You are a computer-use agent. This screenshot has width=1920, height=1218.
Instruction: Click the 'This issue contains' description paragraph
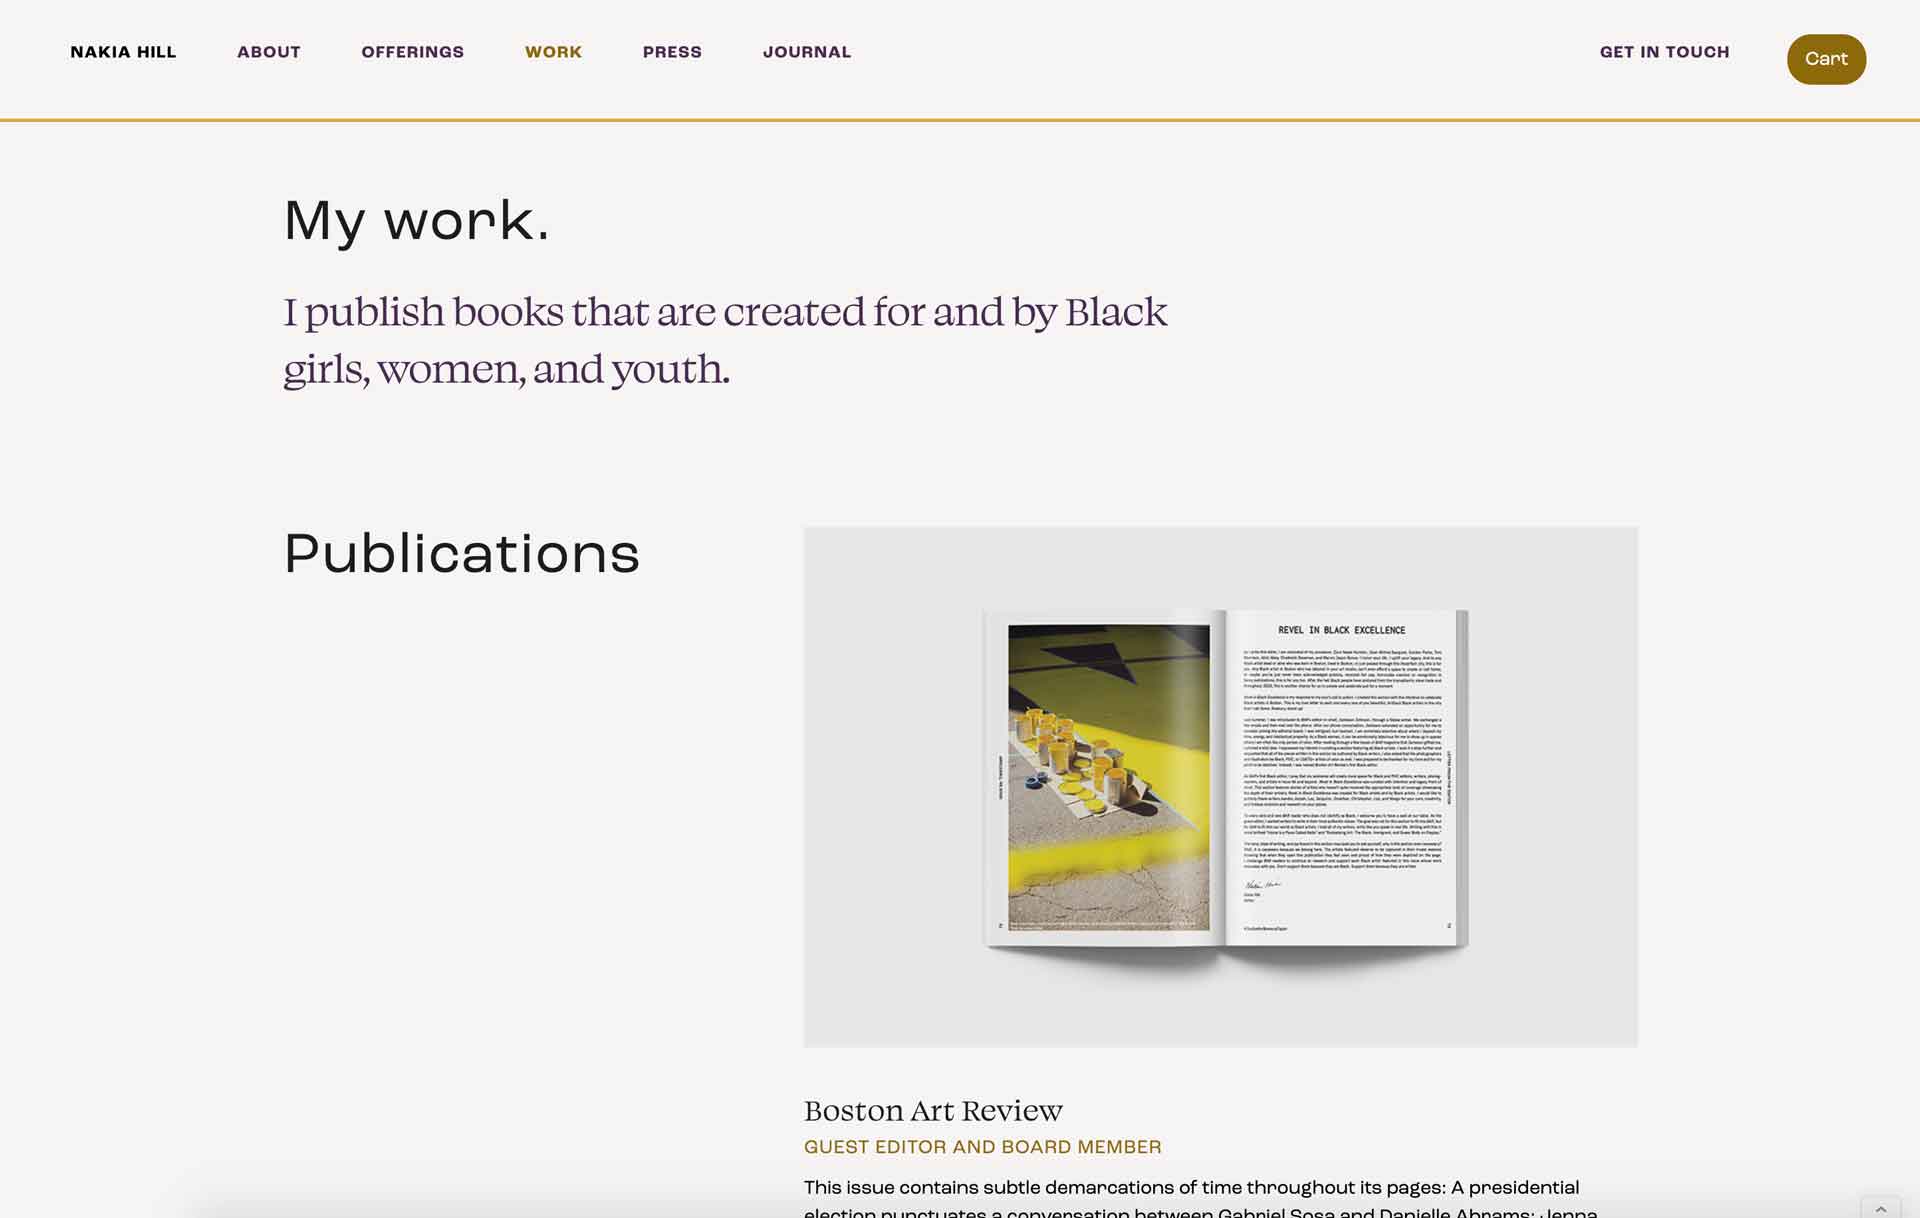[x=1190, y=1188]
